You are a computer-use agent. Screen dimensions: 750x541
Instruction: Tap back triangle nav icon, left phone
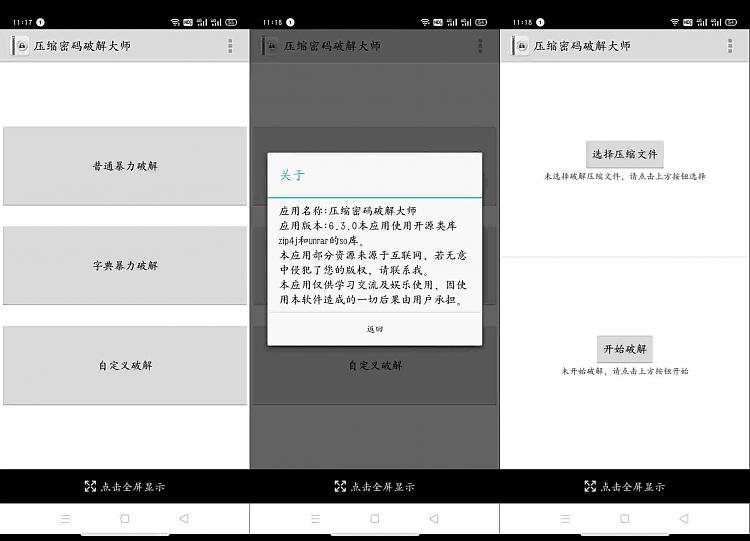tap(184, 519)
